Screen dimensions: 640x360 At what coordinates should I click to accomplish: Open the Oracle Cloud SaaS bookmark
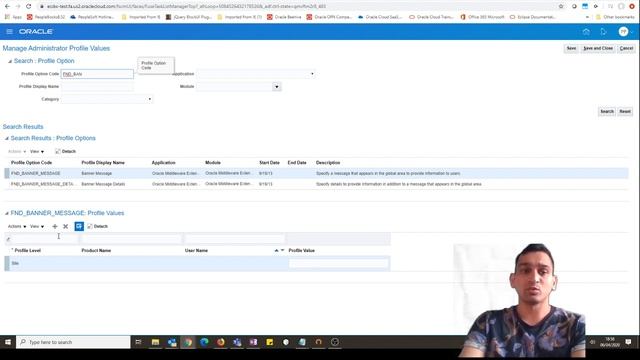[x=380, y=17]
